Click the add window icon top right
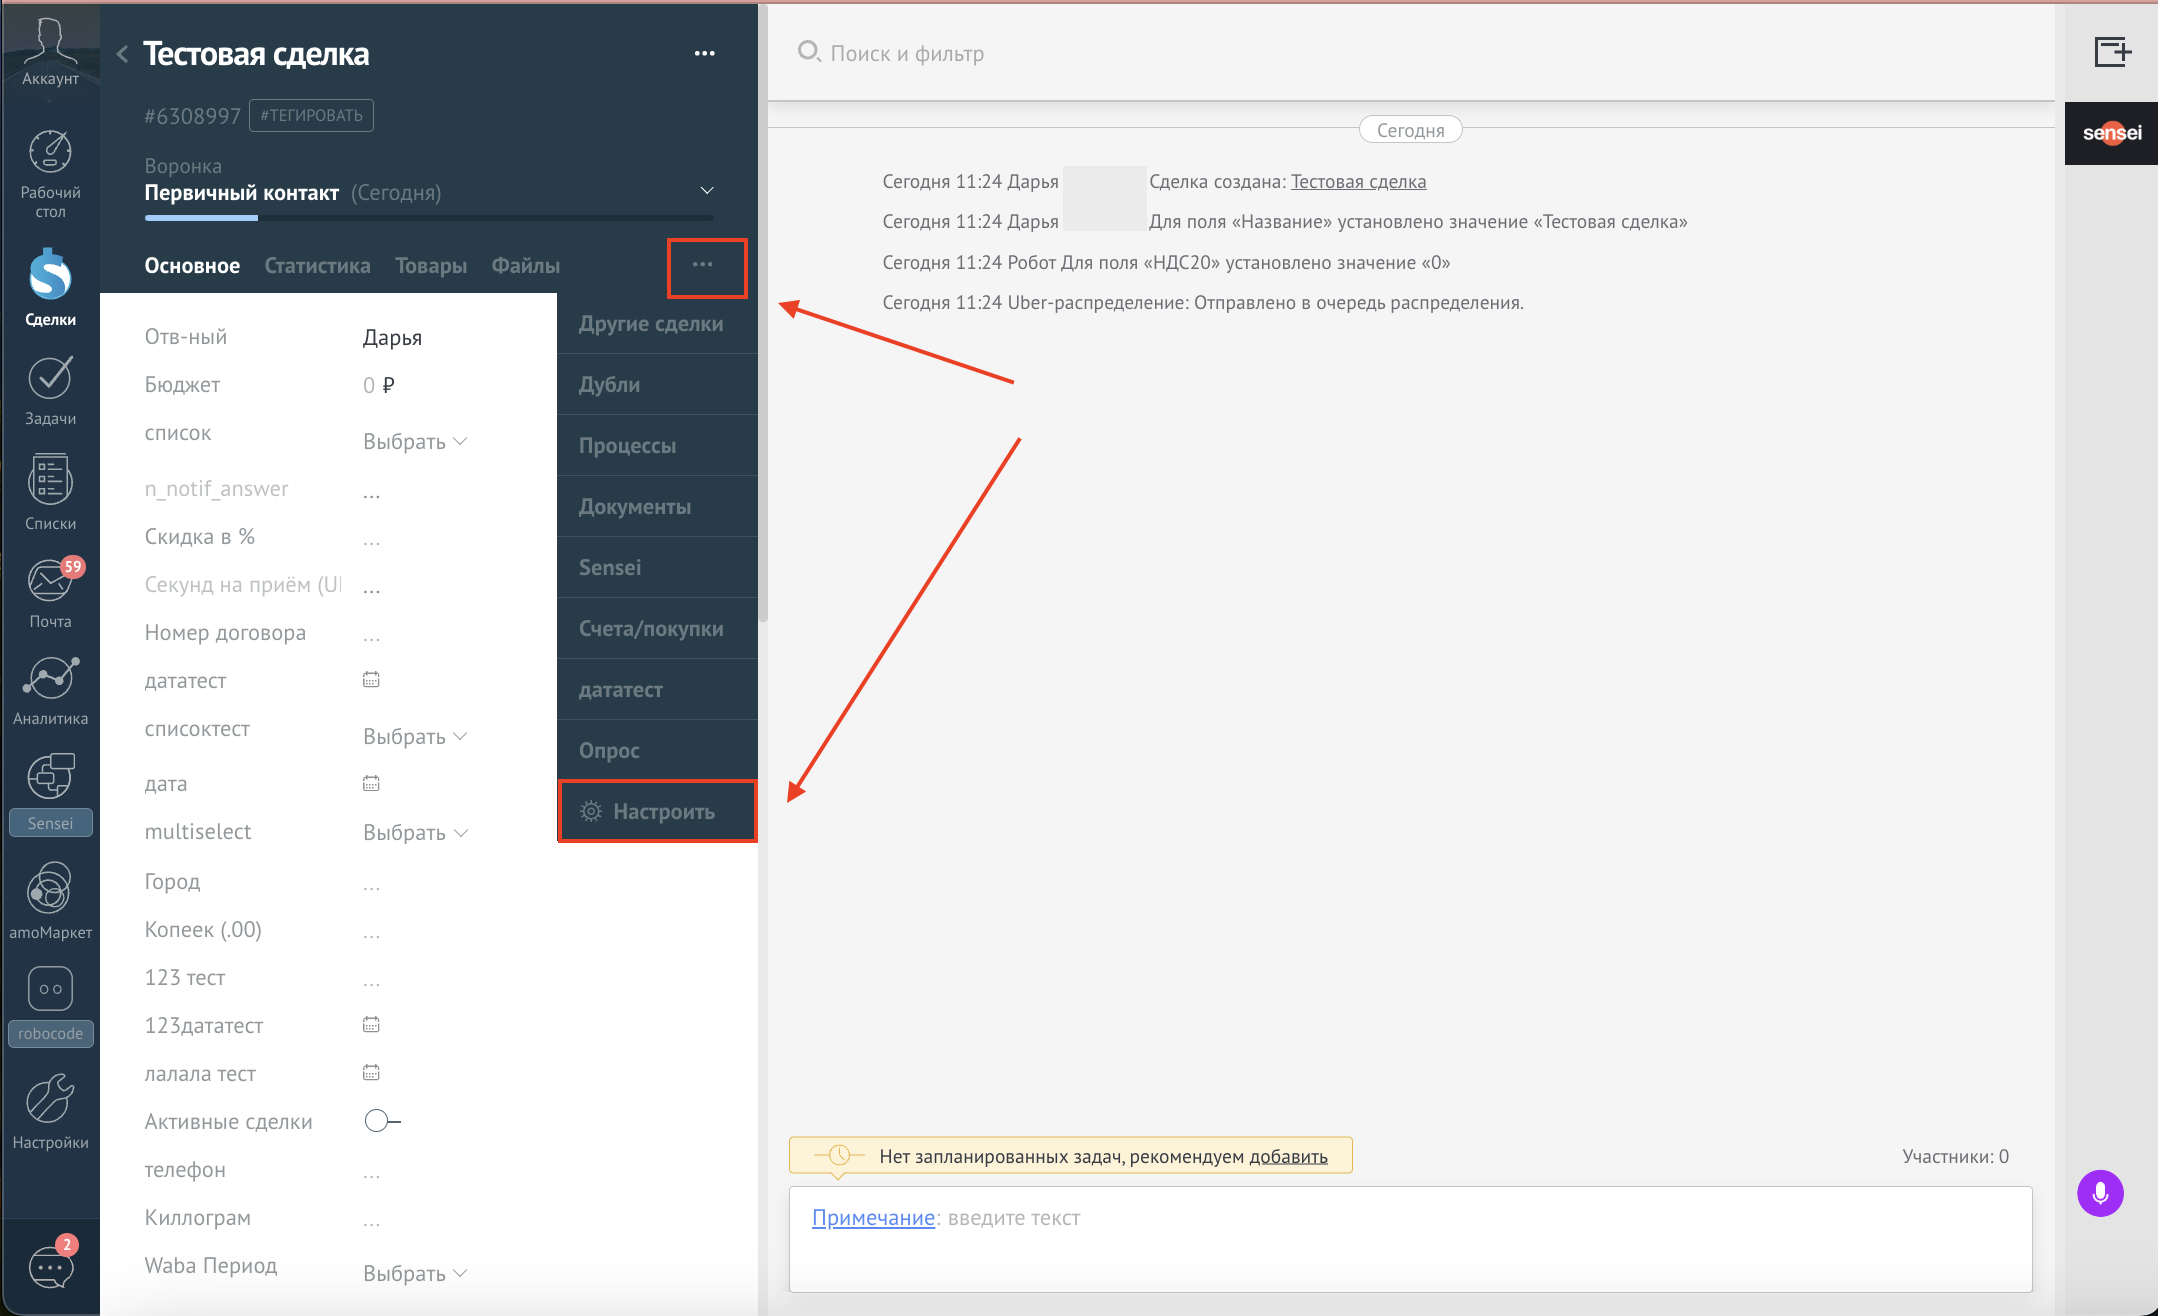This screenshot has width=2158, height=1316. tap(2112, 52)
